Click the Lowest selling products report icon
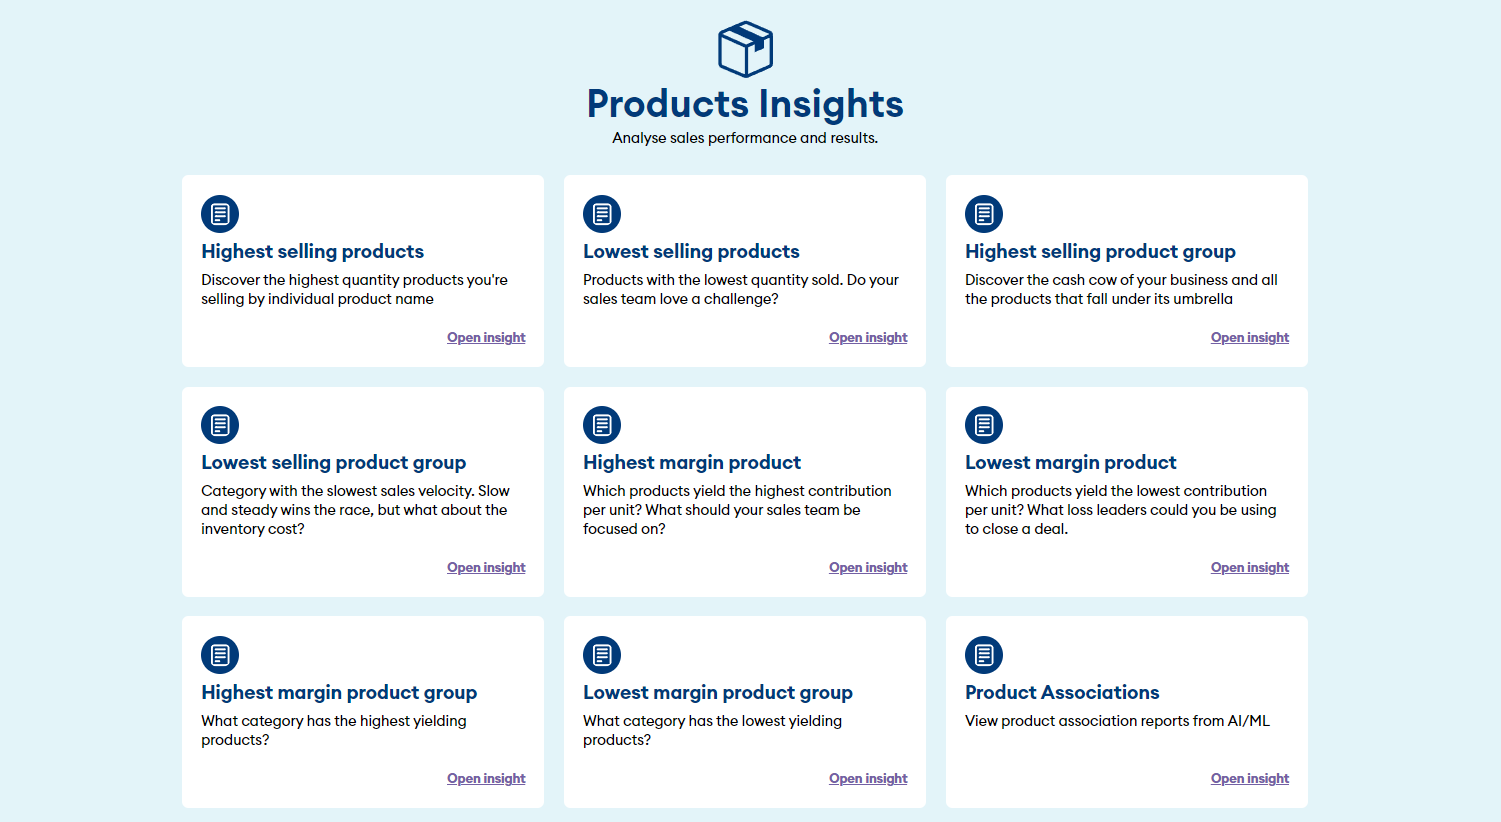Image resolution: width=1501 pixels, height=822 pixels. pos(602,214)
